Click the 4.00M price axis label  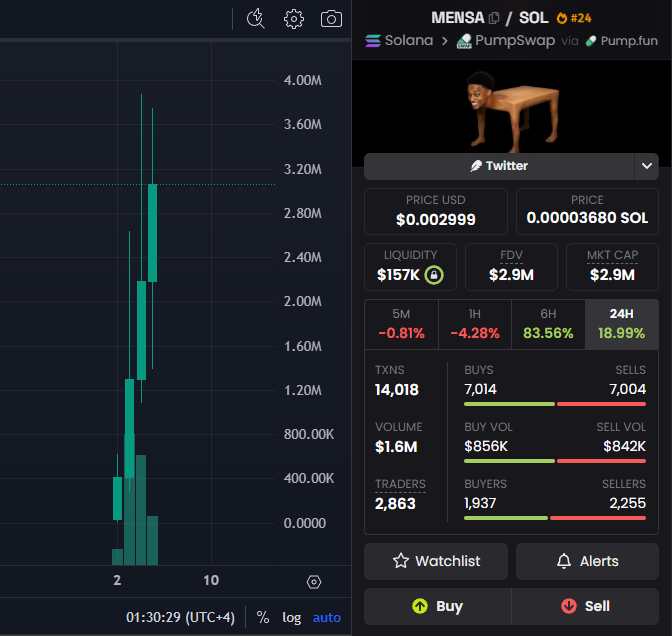303,80
